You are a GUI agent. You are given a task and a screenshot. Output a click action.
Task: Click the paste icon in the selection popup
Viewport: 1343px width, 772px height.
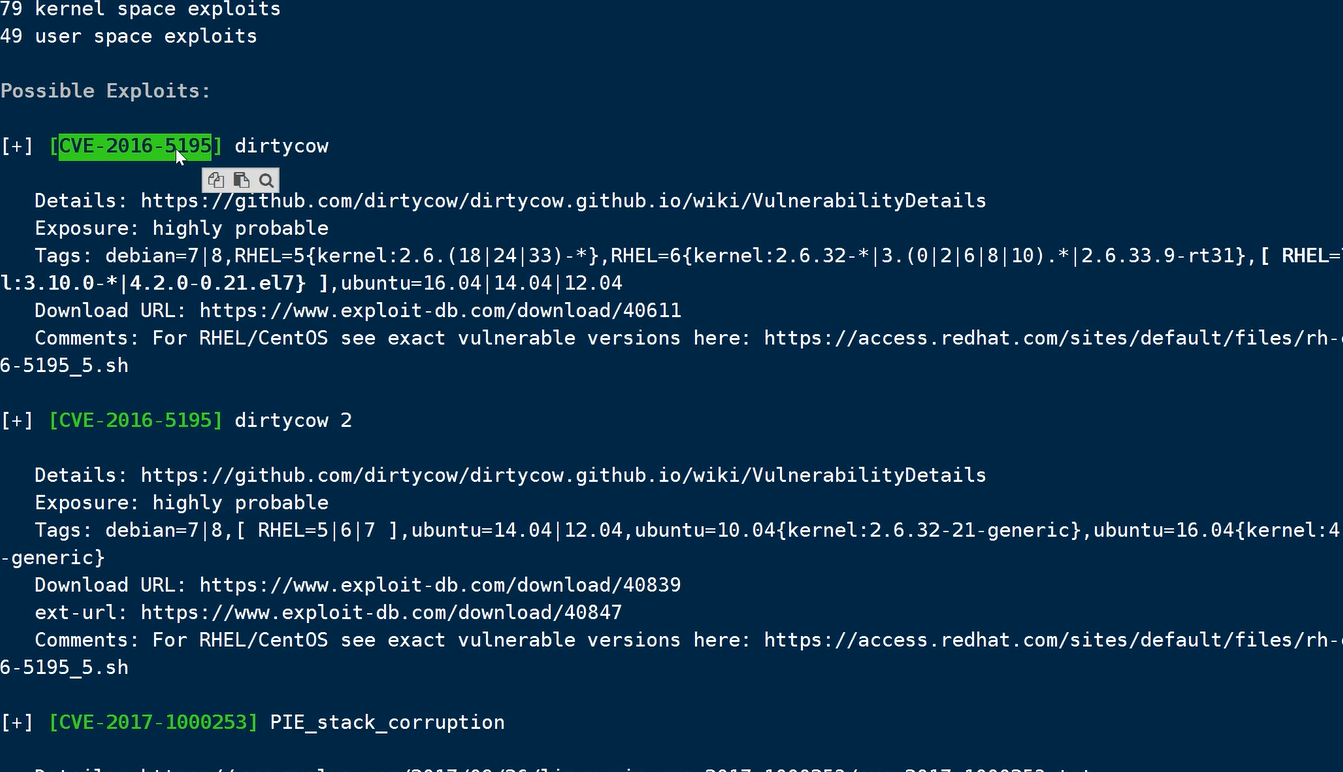240,180
